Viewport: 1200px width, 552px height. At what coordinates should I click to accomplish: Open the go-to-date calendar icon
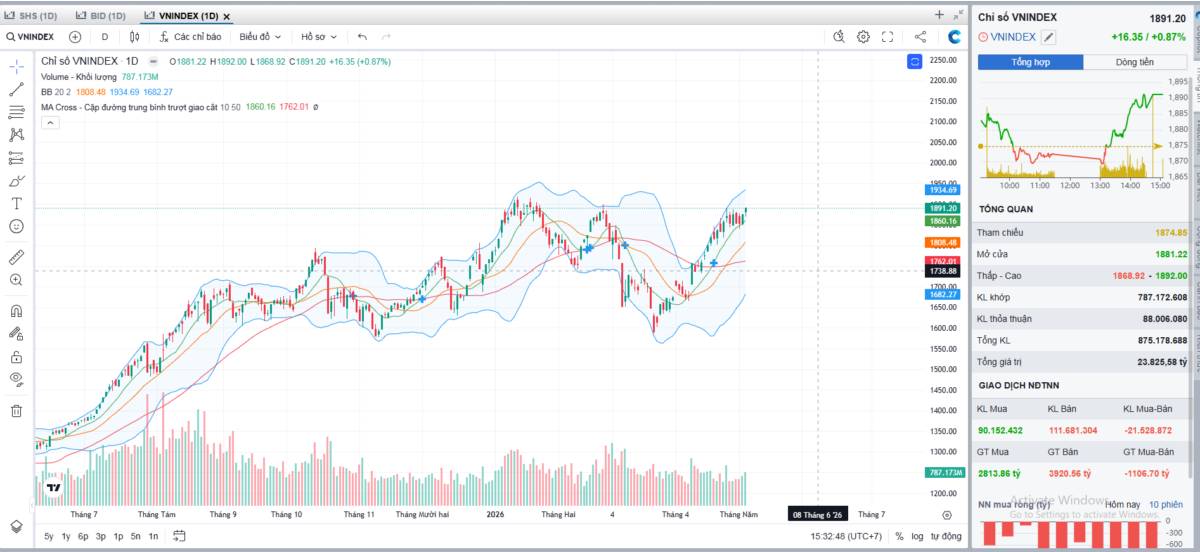pos(179,537)
